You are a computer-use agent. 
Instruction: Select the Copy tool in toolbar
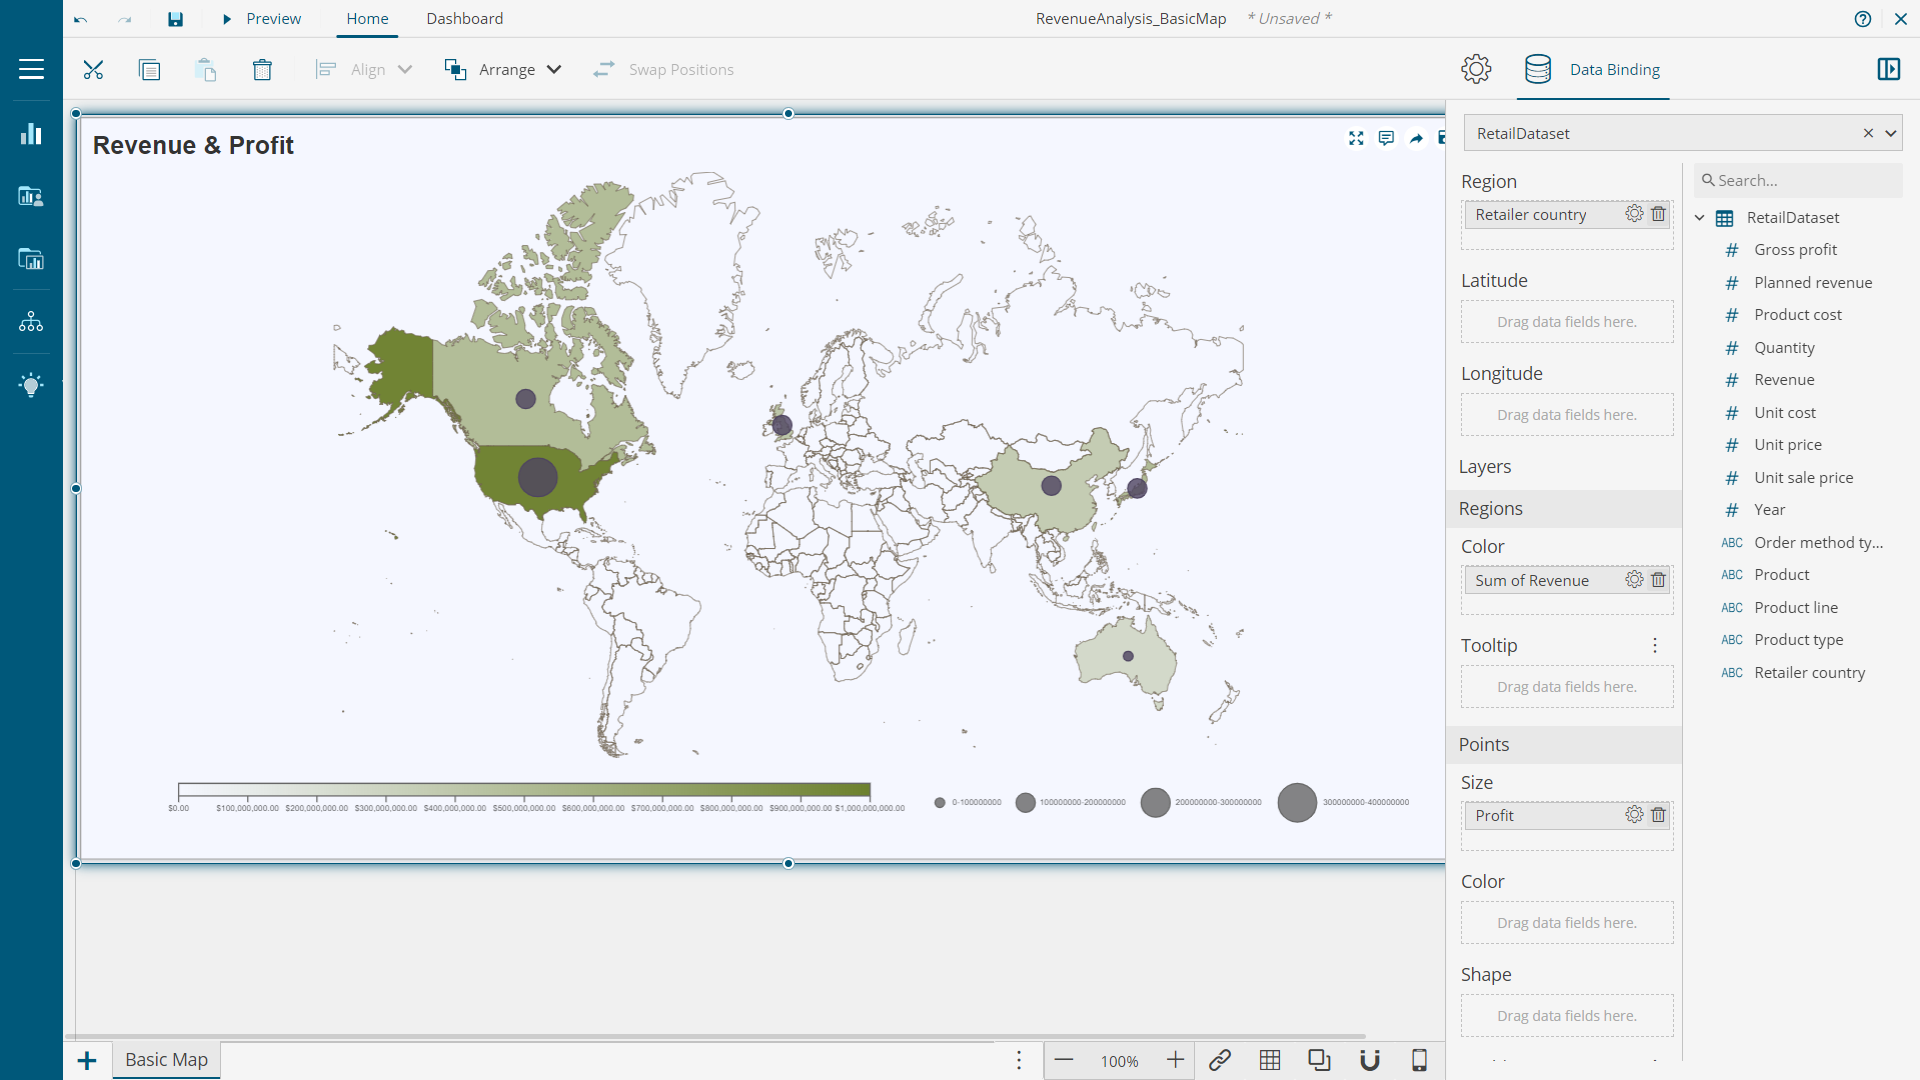click(149, 70)
